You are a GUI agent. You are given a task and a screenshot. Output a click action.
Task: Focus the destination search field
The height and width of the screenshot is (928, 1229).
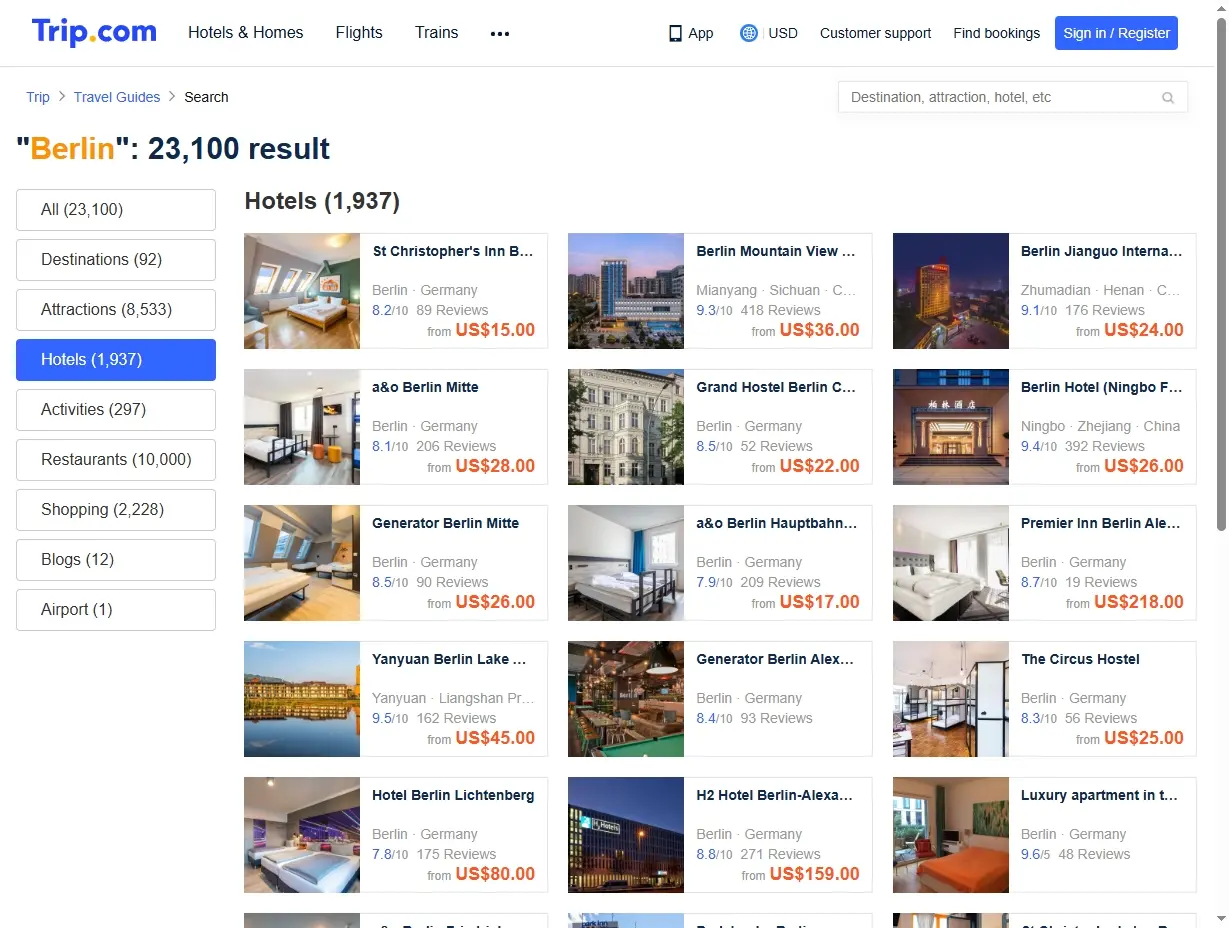pos(1013,97)
